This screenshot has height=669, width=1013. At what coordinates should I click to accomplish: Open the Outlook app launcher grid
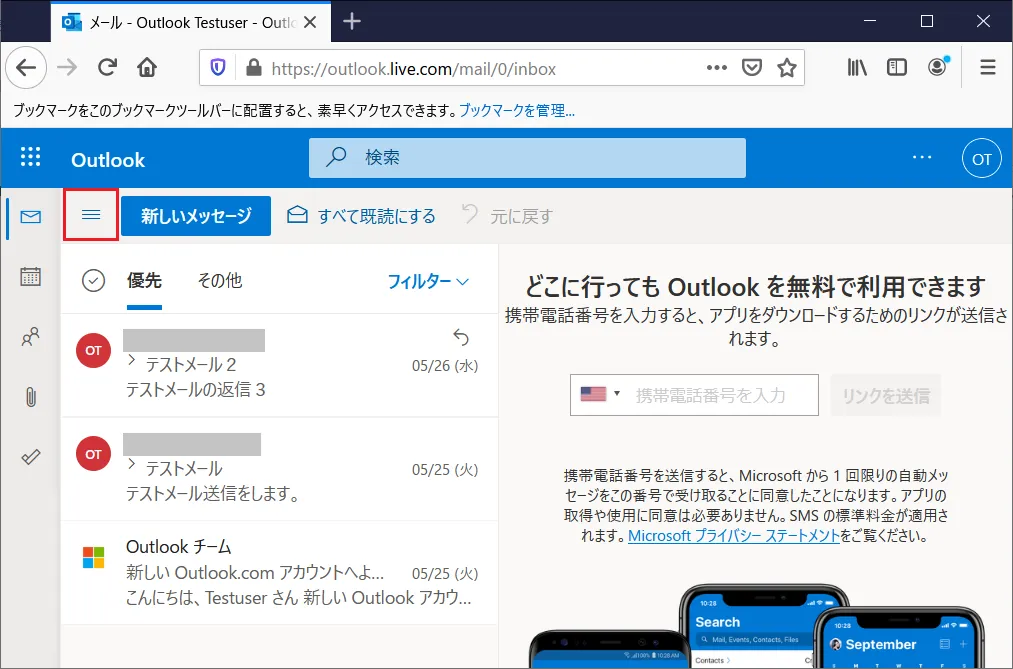pyautogui.click(x=30, y=157)
